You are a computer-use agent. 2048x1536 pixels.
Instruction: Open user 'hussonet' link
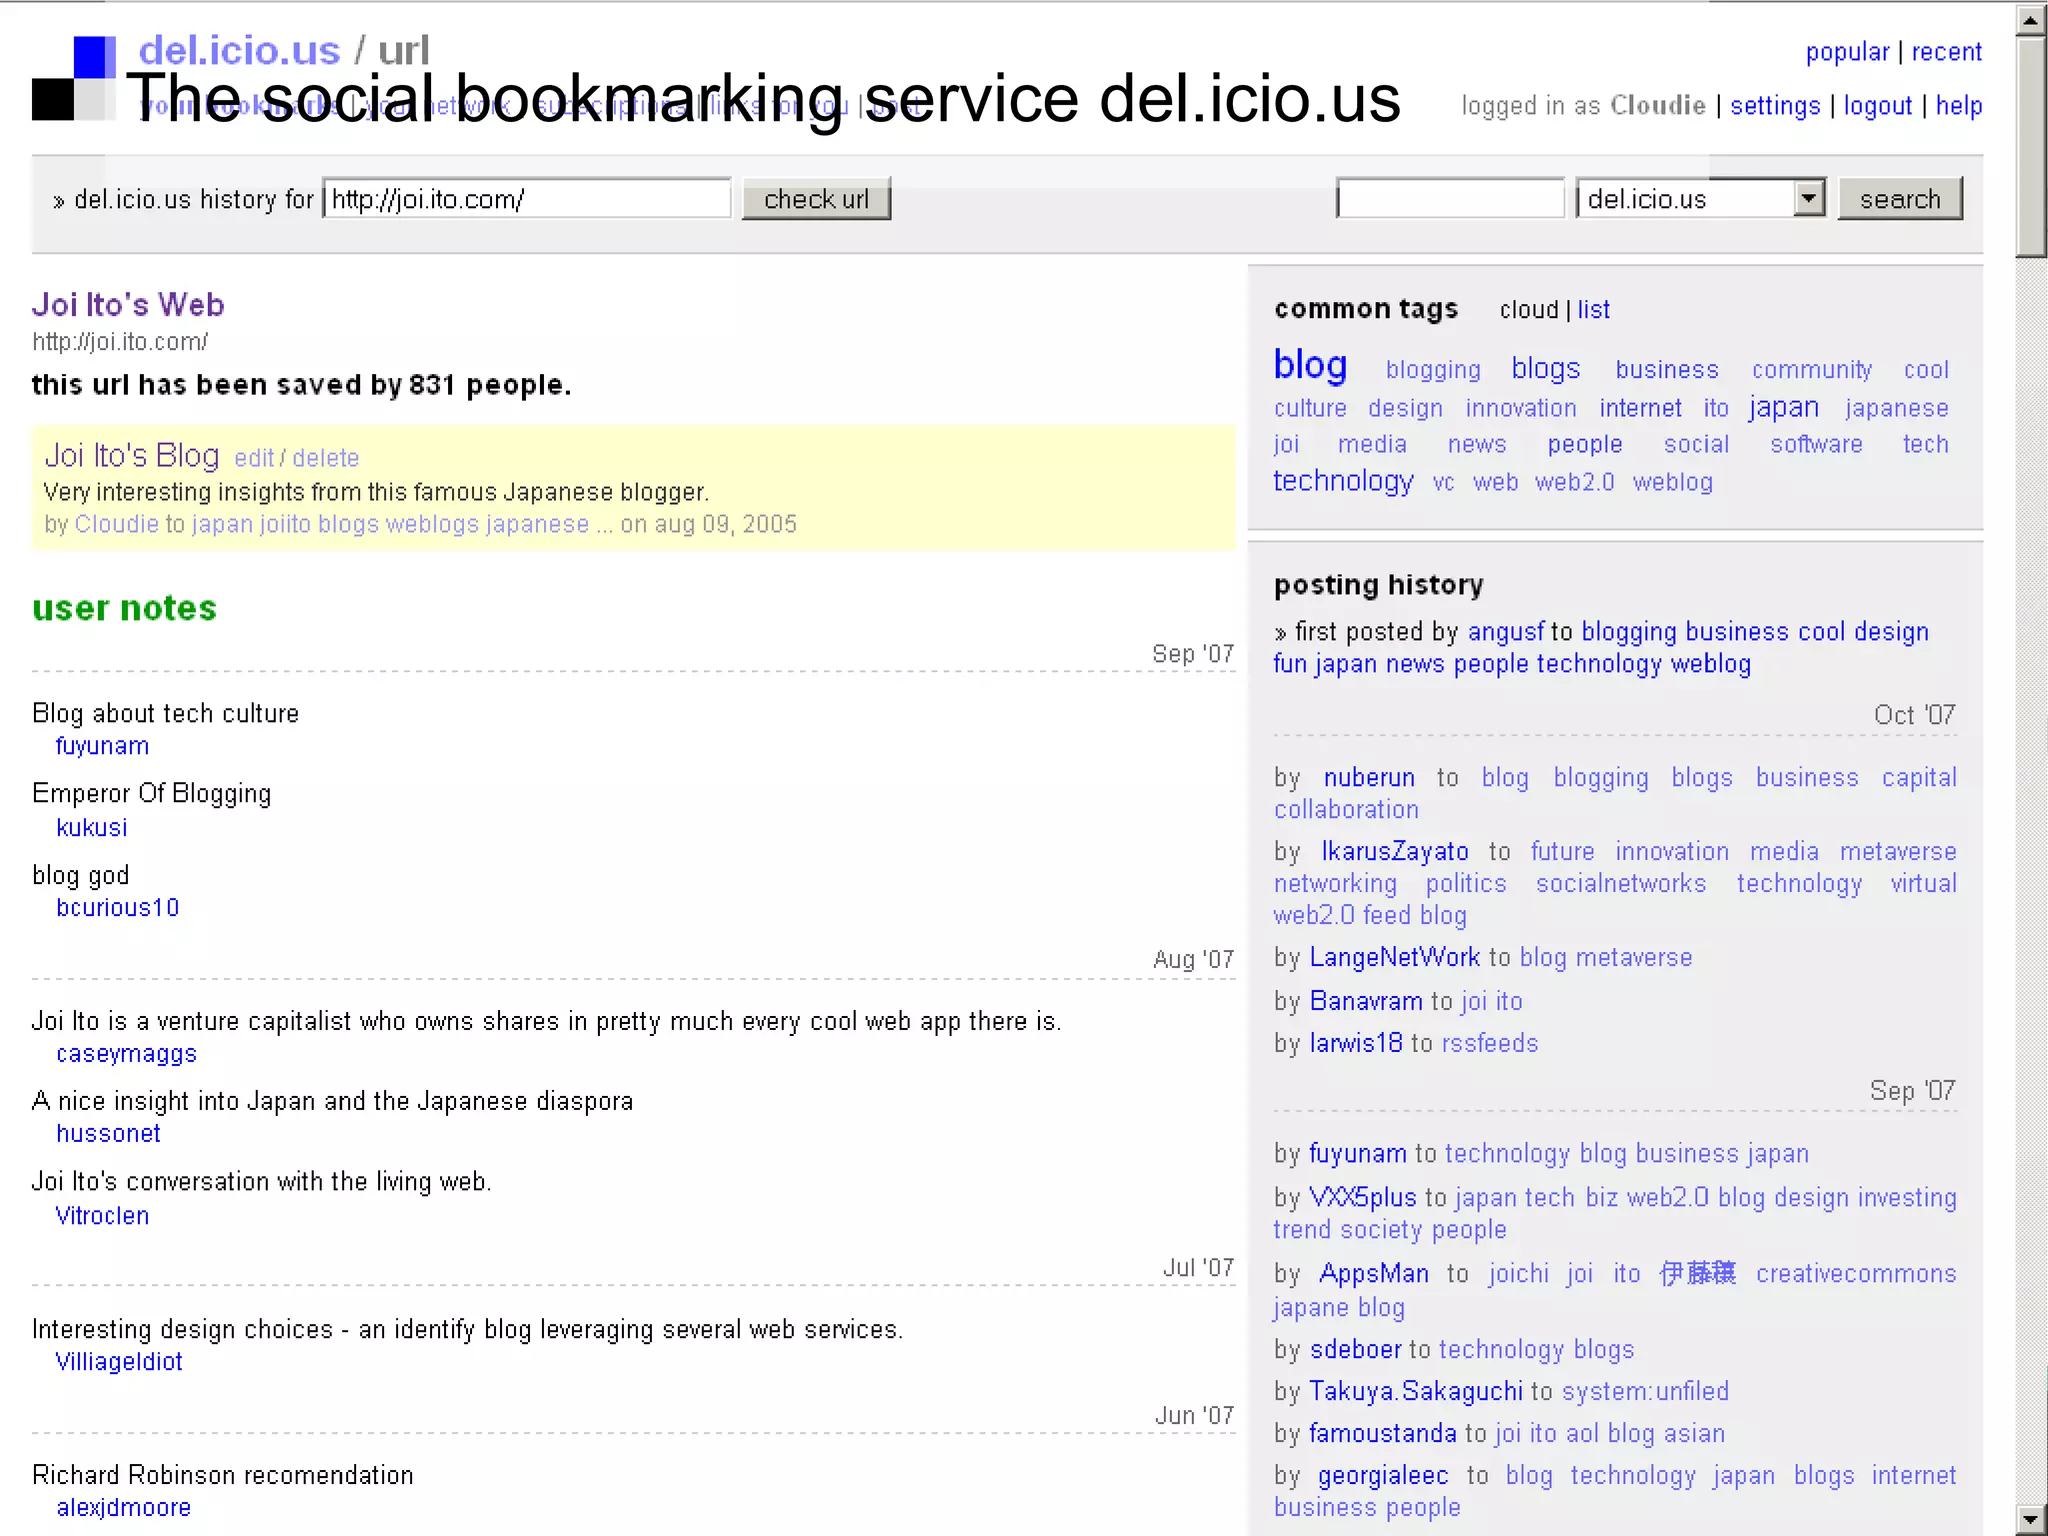point(108,1134)
